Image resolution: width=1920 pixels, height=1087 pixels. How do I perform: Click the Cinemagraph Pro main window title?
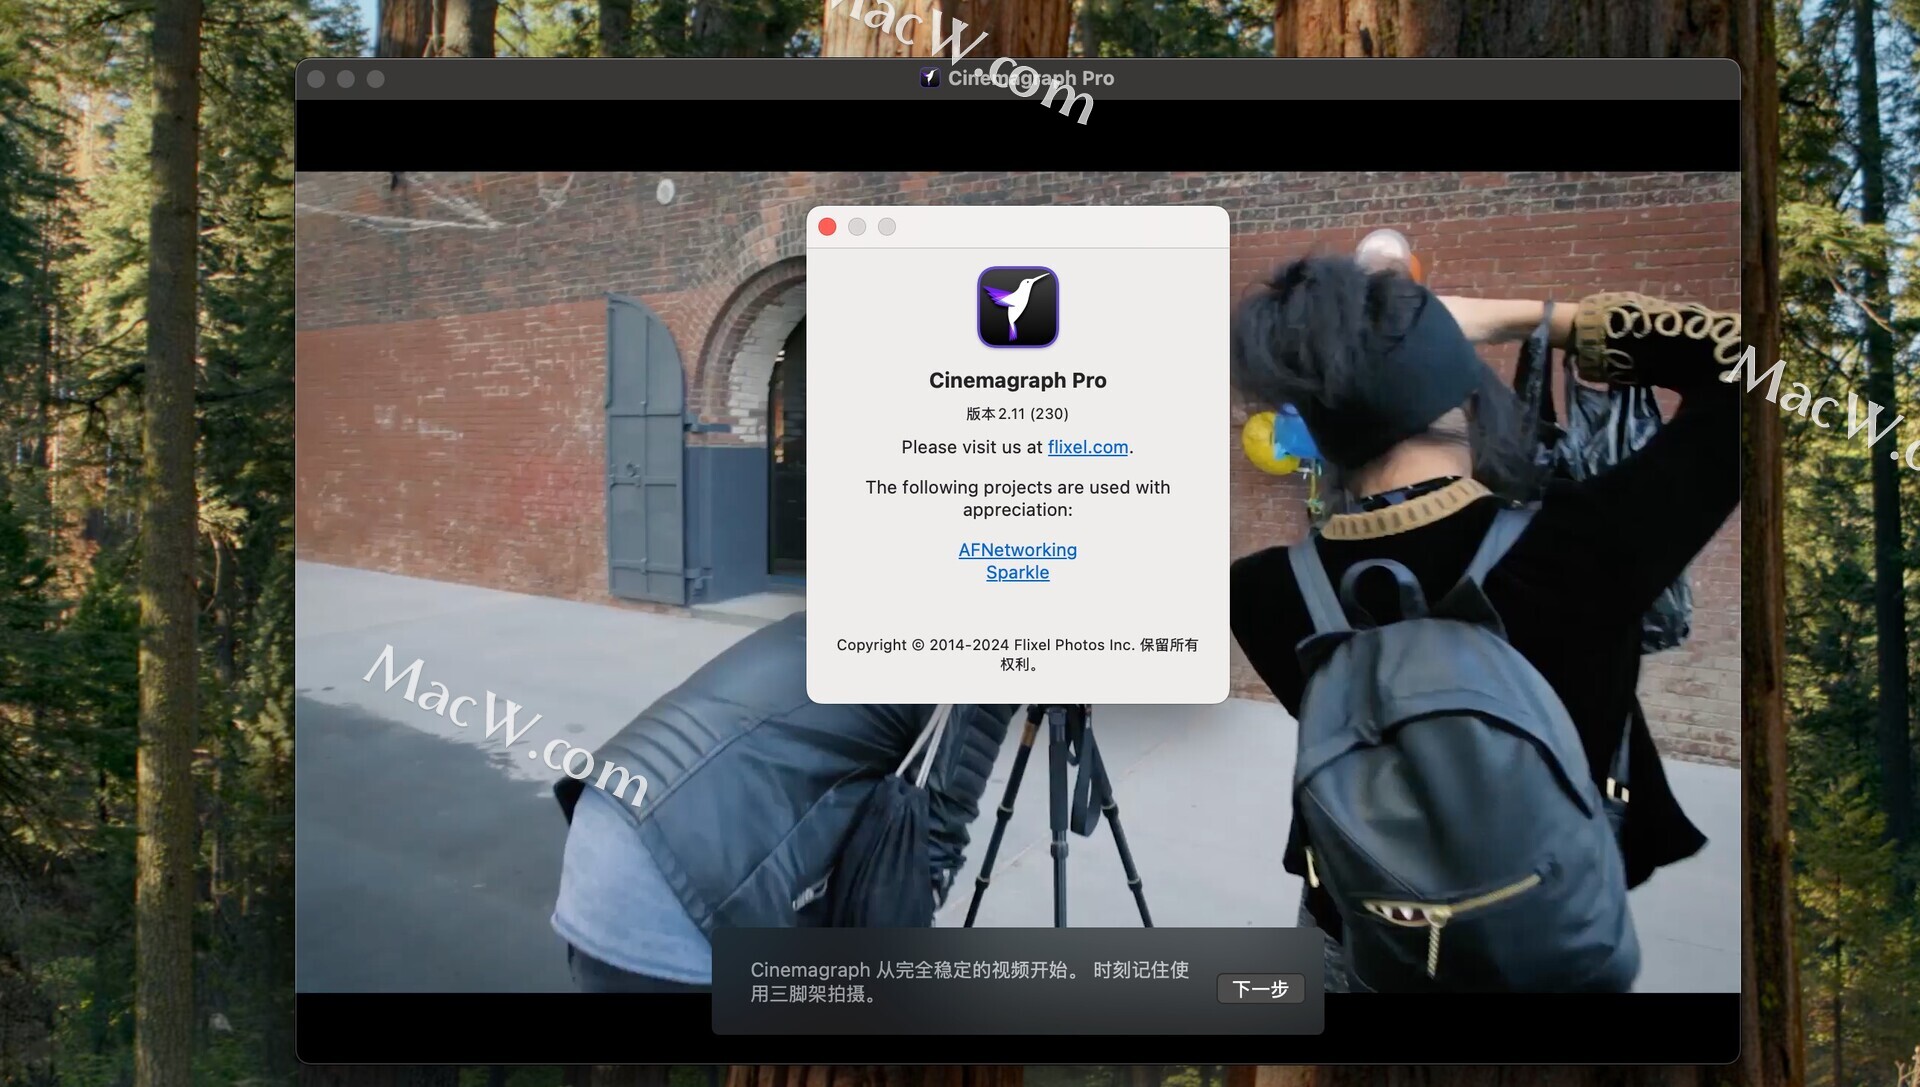click(x=1030, y=78)
